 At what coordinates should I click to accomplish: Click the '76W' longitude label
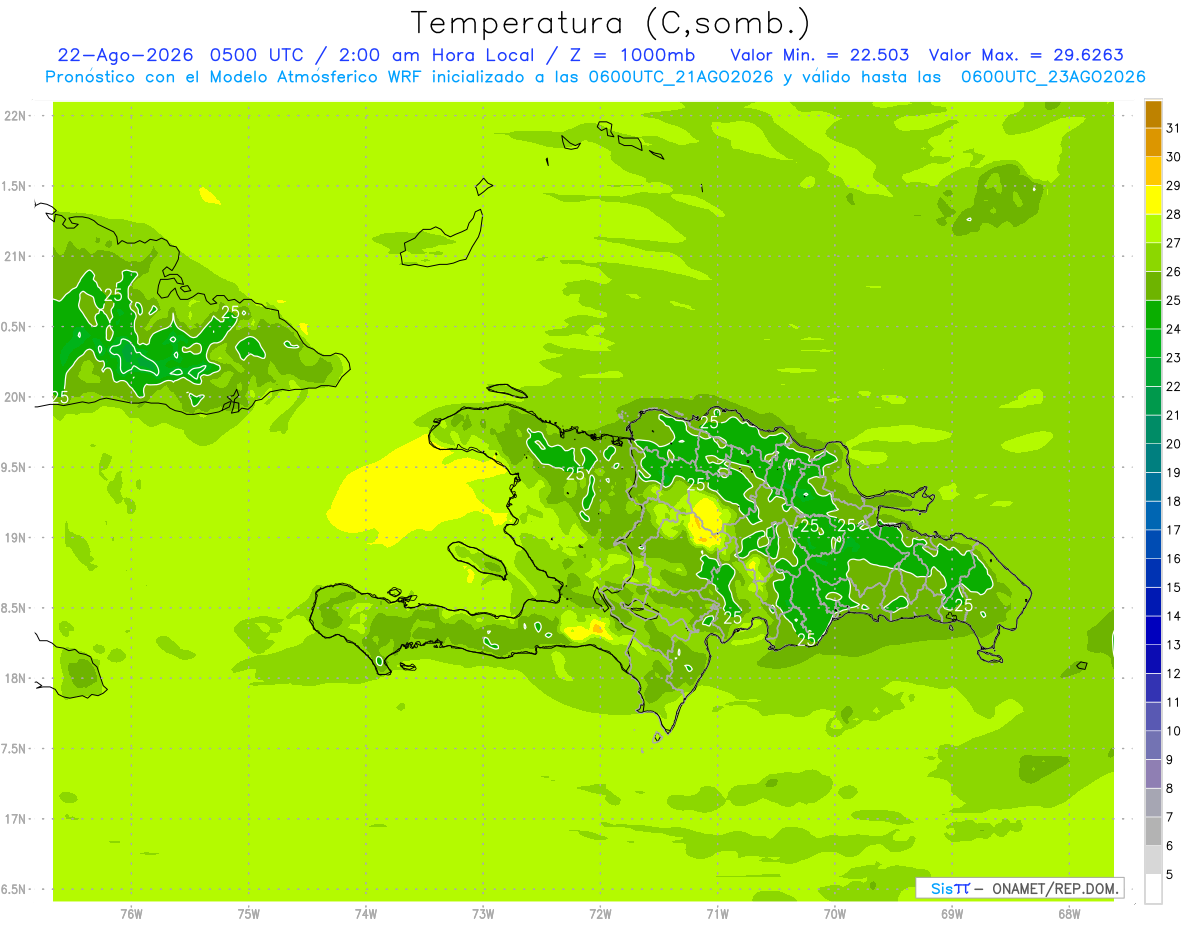tap(131, 914)
